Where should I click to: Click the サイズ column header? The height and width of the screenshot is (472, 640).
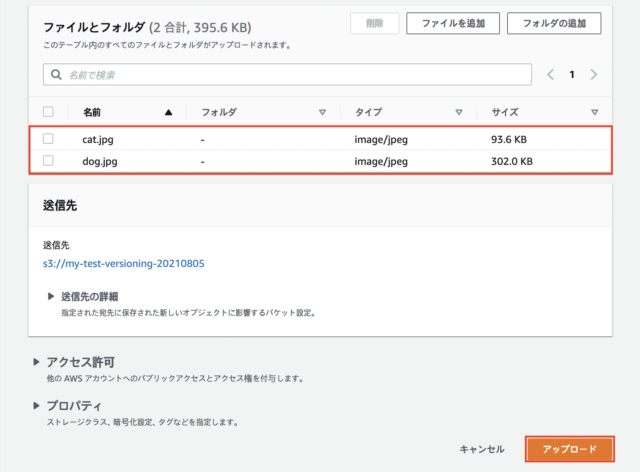[x=505, y=112]
